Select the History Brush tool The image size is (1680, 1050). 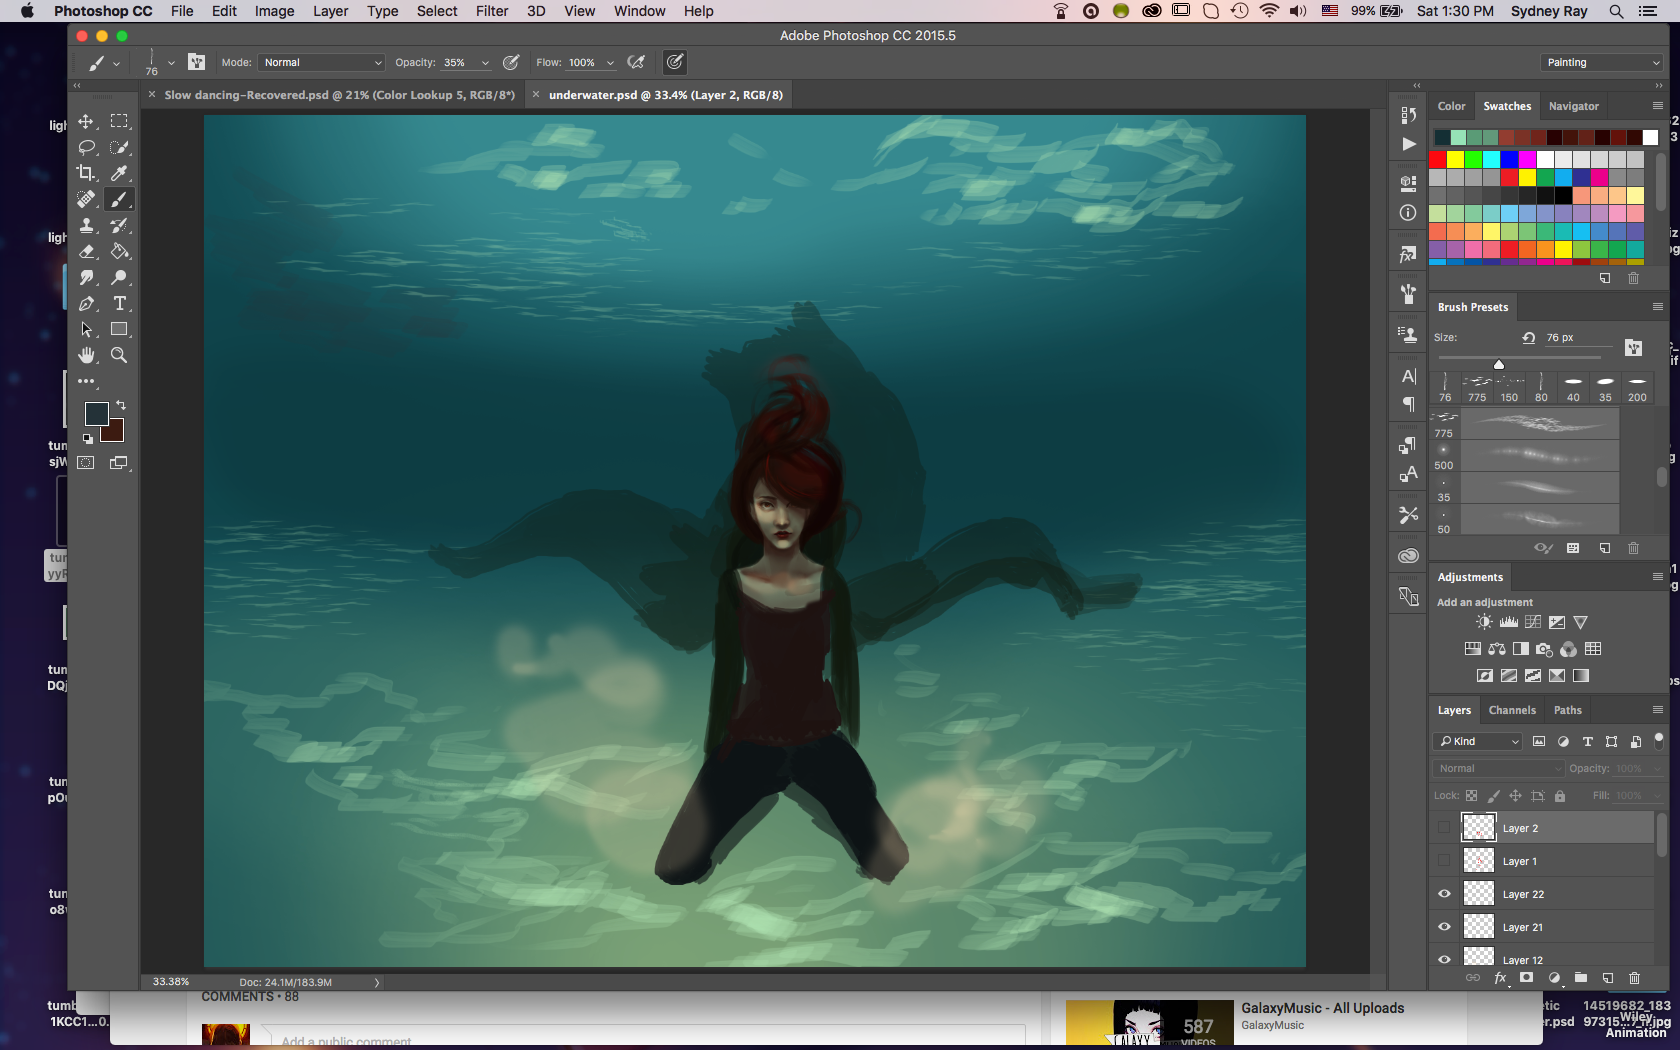coord(119,225)
